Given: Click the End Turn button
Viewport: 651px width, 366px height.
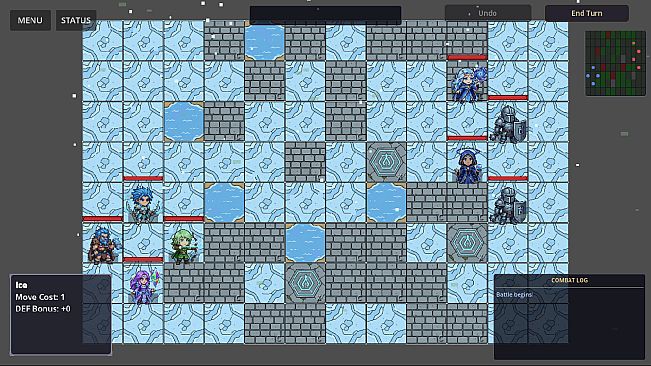Looking at the screenshot, I should point(587,13).
